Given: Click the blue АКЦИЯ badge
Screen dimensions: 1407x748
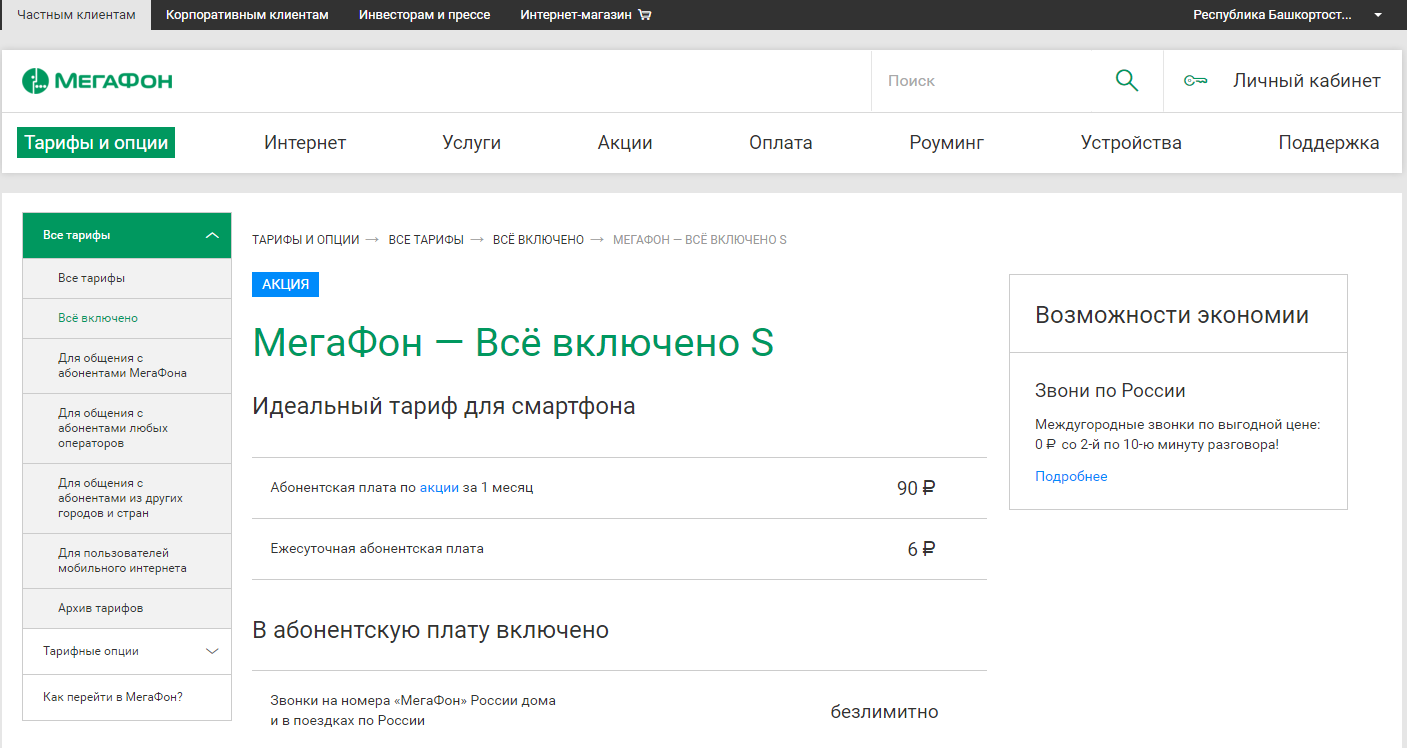Looking at the screenshot, I should tap(285, 284).
